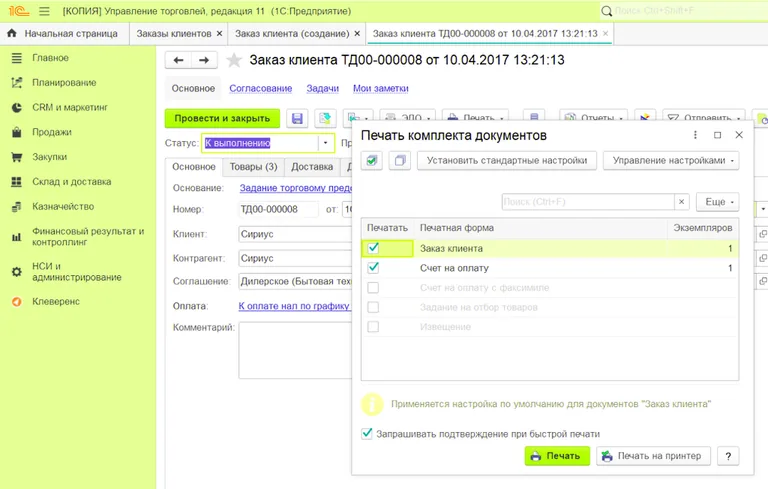Click into the Комментарий text area
Image resolution: width=768 pixels, height=489 pixels.
[295, 350]
